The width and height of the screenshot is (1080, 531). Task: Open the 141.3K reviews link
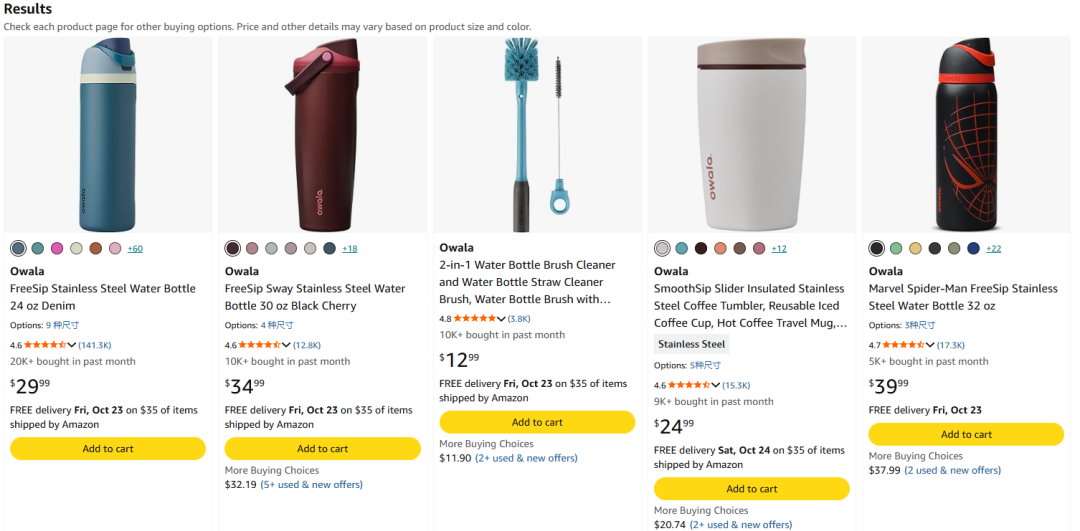click(95, 345)
